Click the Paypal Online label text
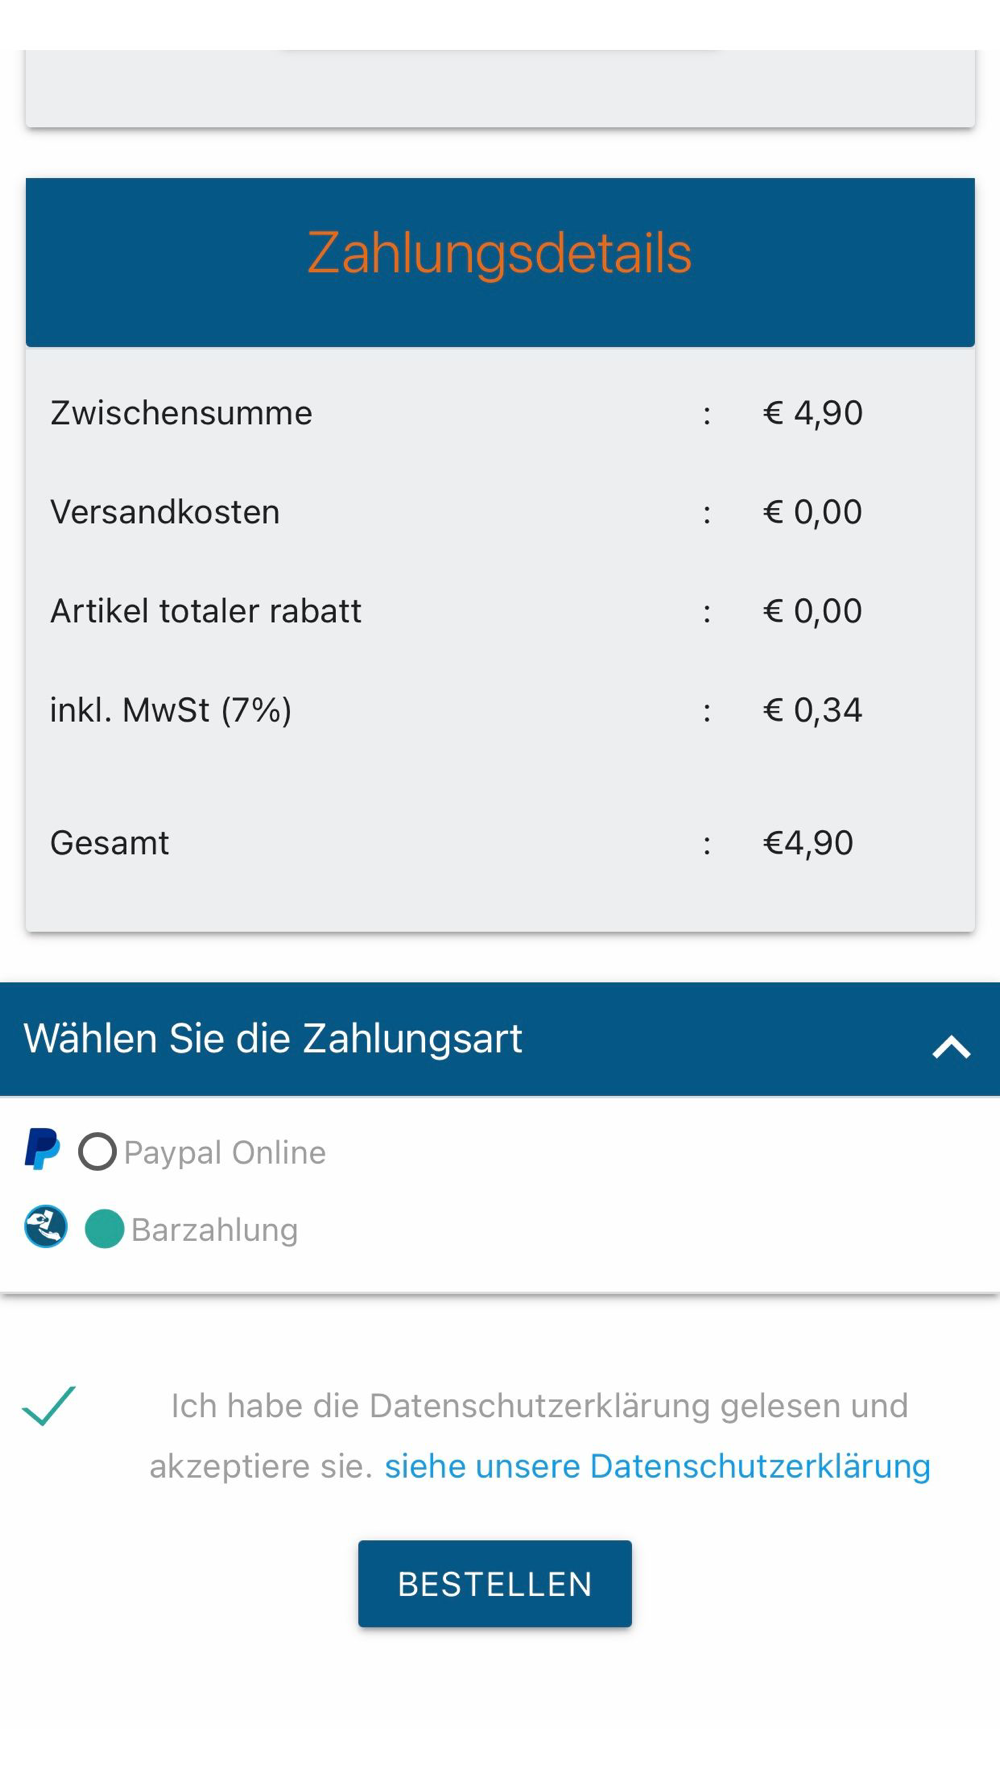 (x=225, y=1152)
